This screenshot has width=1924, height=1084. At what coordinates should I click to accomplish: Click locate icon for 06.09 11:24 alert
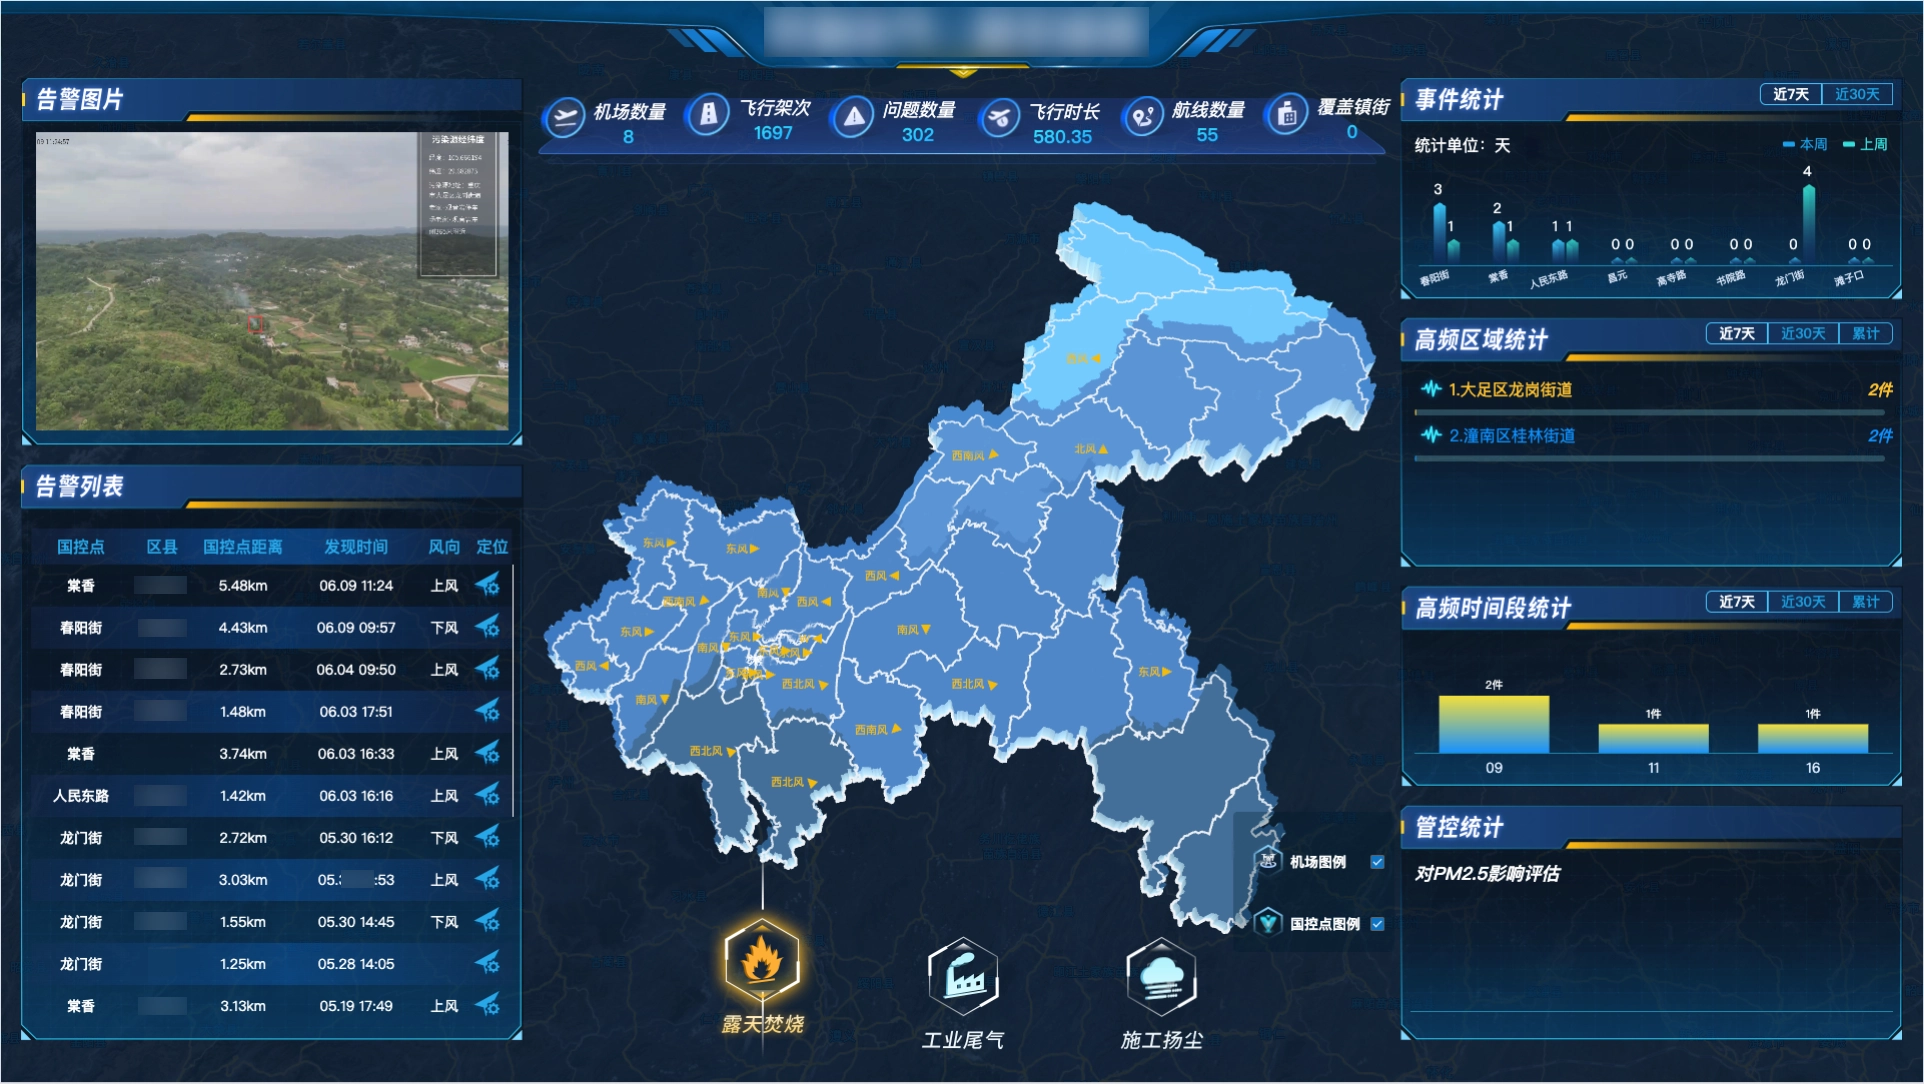tap(488, 585)
